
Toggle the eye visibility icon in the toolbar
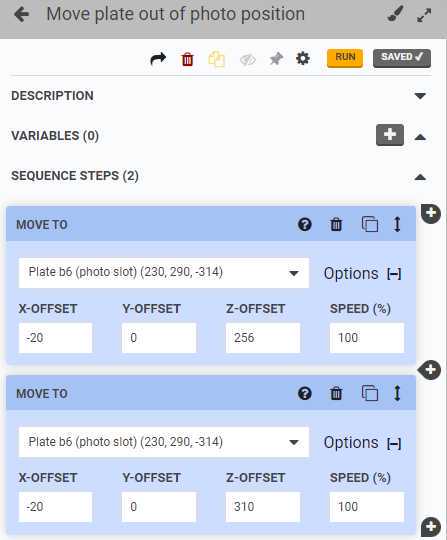pyautogui.click(x=248, y=60)
